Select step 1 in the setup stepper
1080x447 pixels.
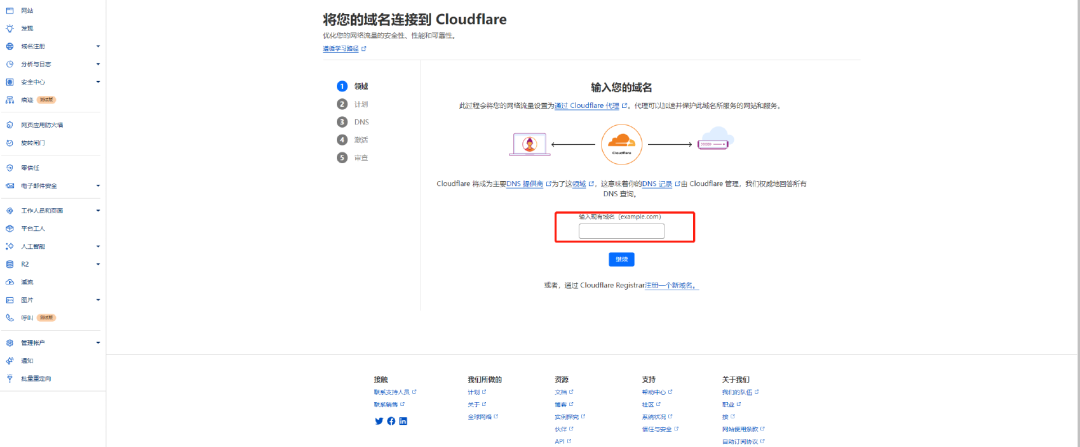coord(353,87)
